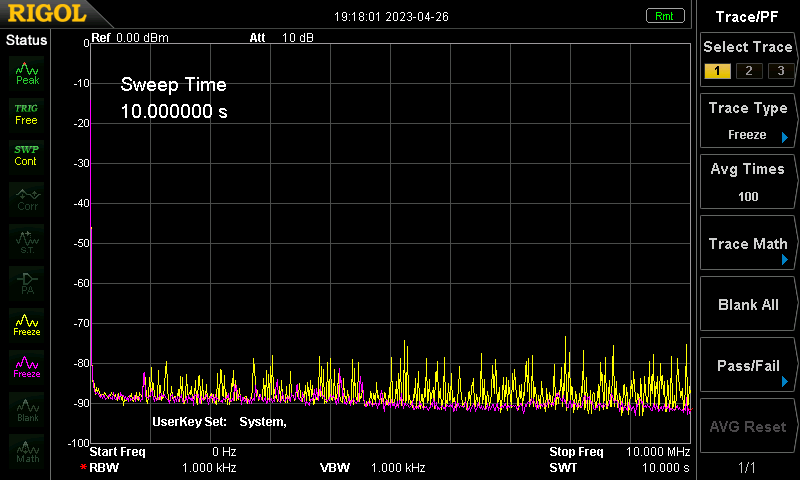The image size is (800, 480).
Task: Click the Trace/PF menu title
Action: point(747,17)
